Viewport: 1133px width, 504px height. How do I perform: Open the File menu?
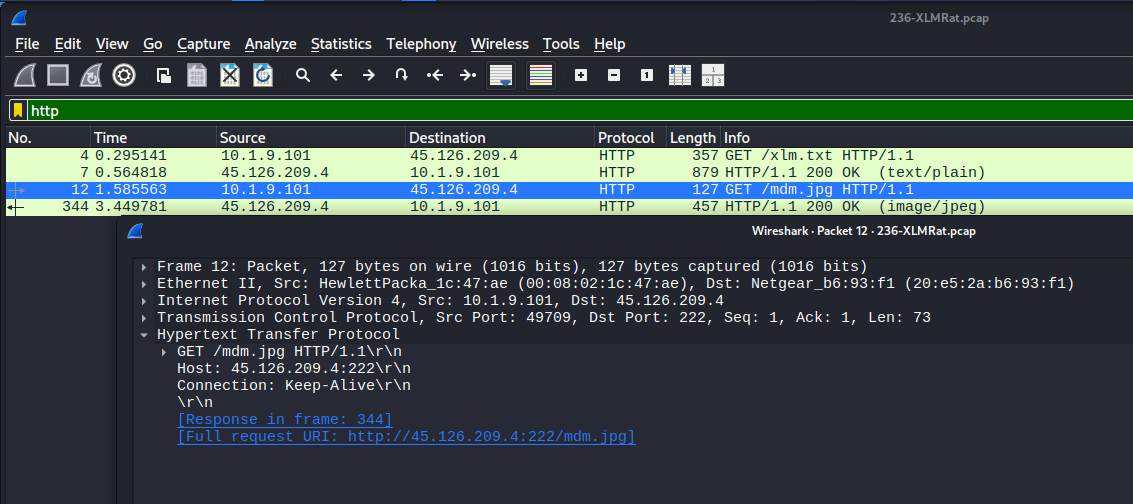27,44
